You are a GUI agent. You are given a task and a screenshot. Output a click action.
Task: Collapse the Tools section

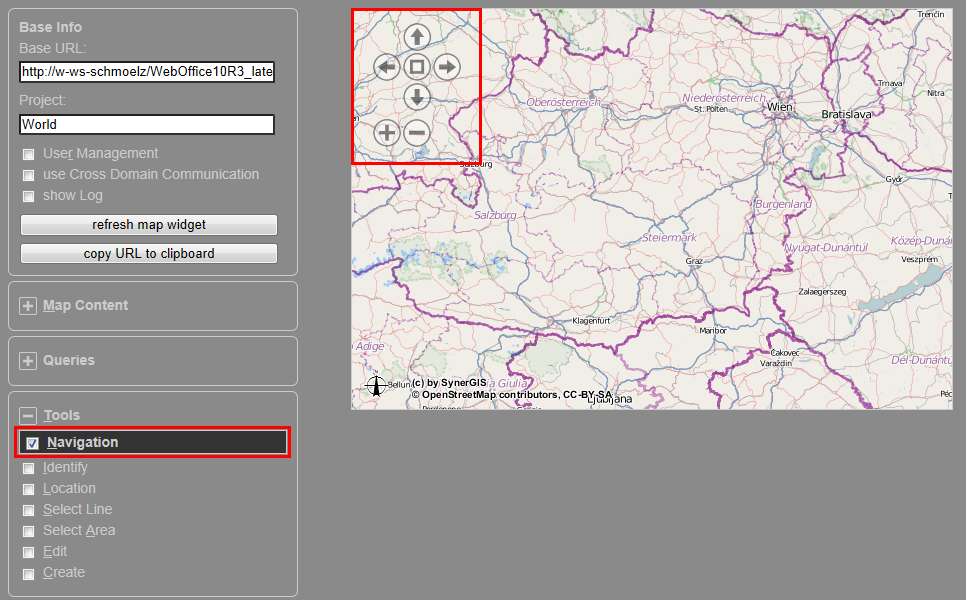(x=28, y=415)
